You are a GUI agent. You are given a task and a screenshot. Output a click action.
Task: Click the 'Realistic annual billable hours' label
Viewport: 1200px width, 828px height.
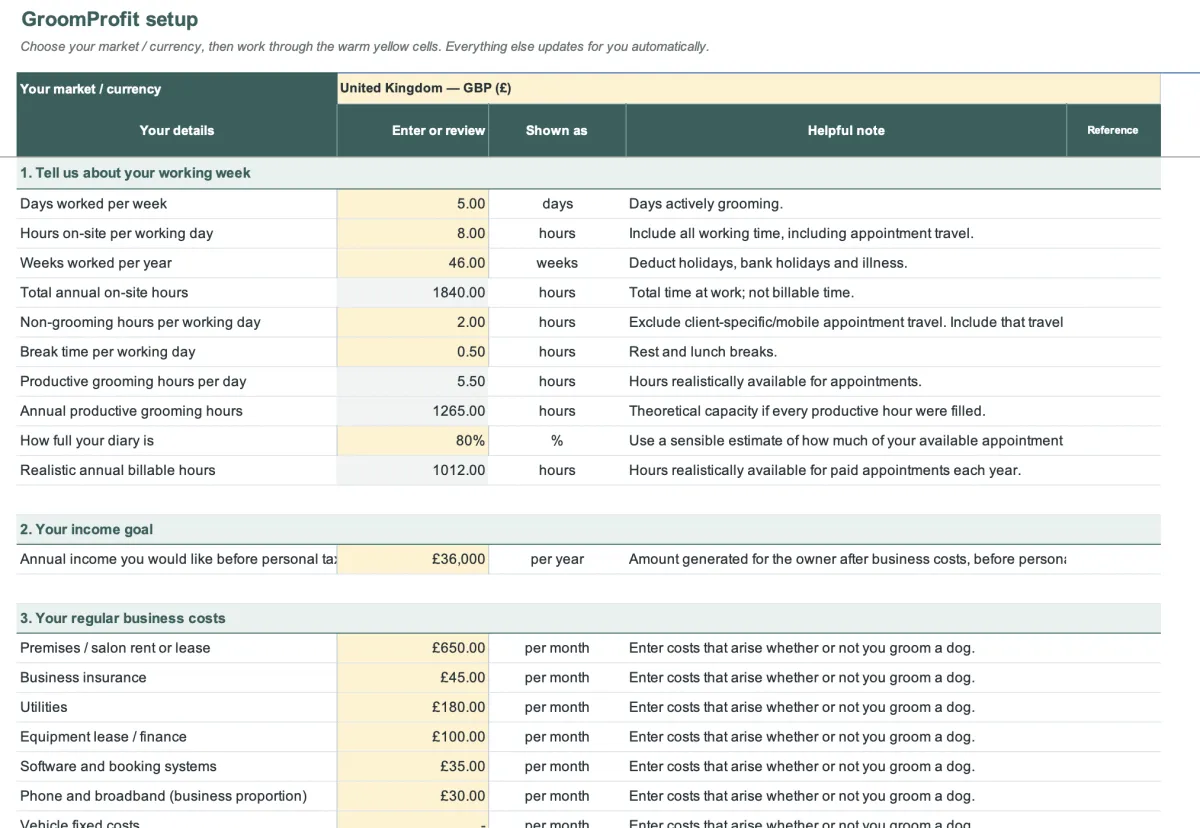[118, 470]
